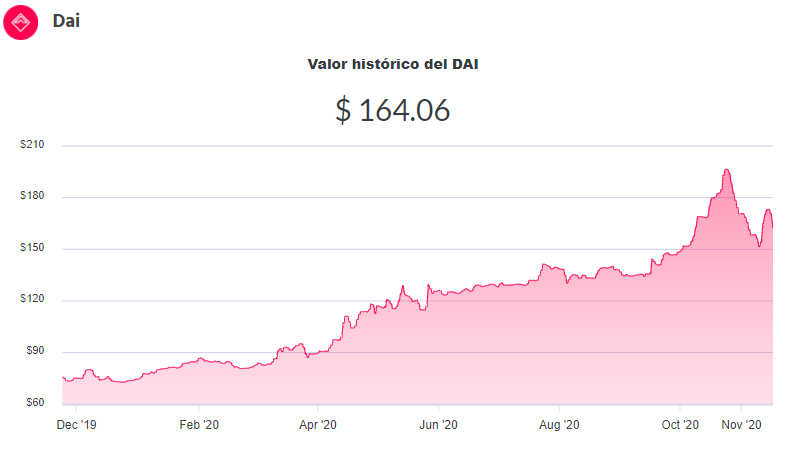Screen dimensions: 785x449
Task: Click the chart title Valor histórico del DAI
Action: [x=392, y=64]
